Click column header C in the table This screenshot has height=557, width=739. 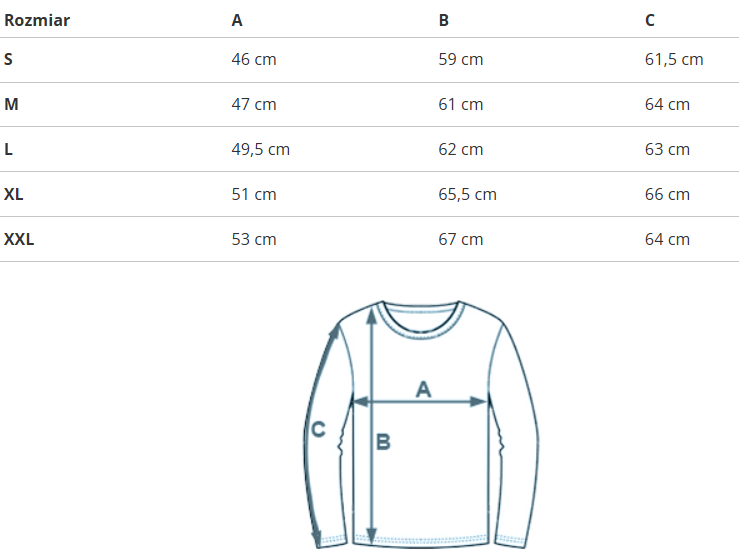pyautogui.click(x=650, y=20)
